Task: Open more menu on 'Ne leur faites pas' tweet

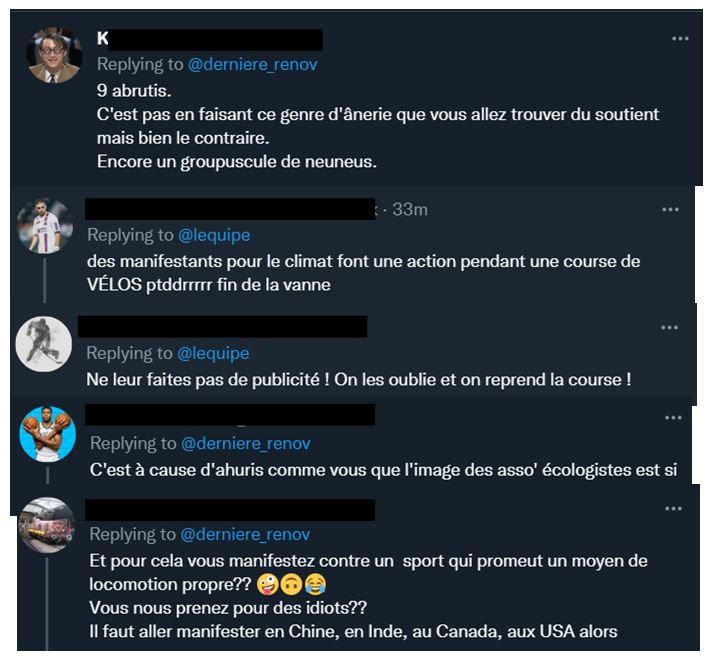Action: pyautogui.click(x=669, y=327)
